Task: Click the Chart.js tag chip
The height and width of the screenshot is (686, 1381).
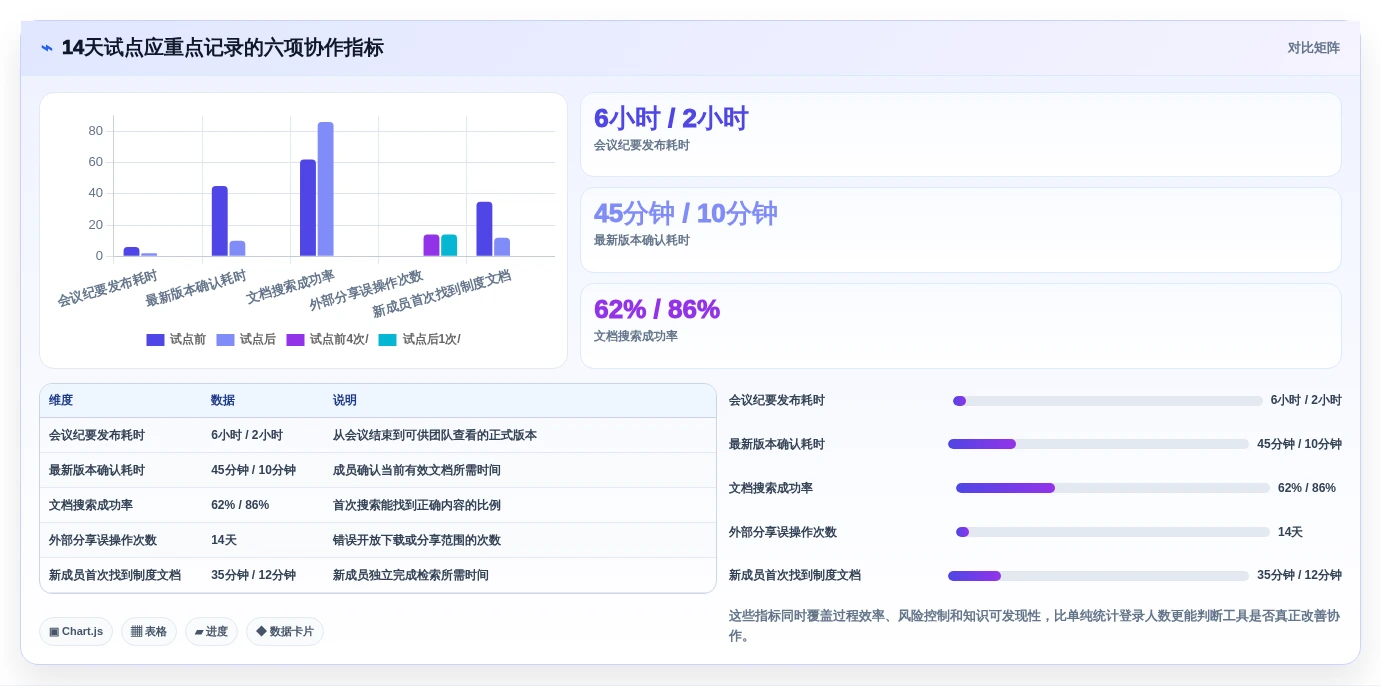Action: 76,632
